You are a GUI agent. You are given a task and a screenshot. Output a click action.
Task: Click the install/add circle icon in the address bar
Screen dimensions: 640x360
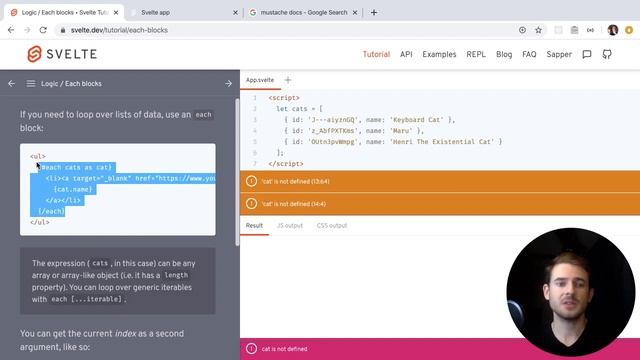pos(522,30)
